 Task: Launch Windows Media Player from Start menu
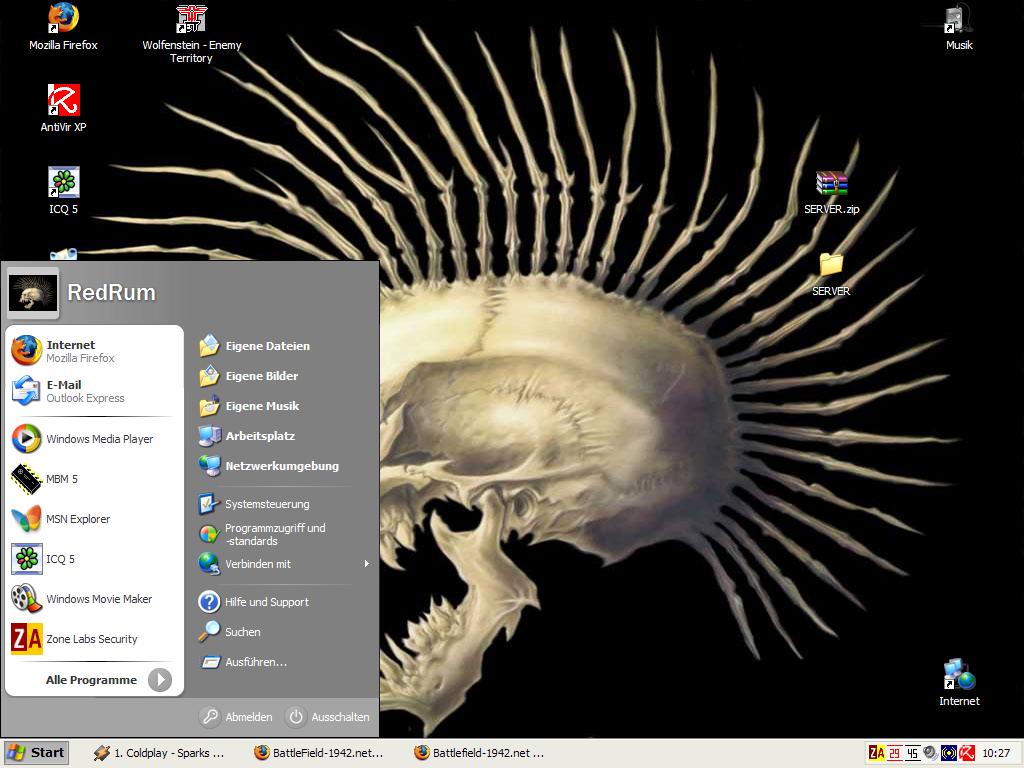pyautogui.click(x=94, y=439)
